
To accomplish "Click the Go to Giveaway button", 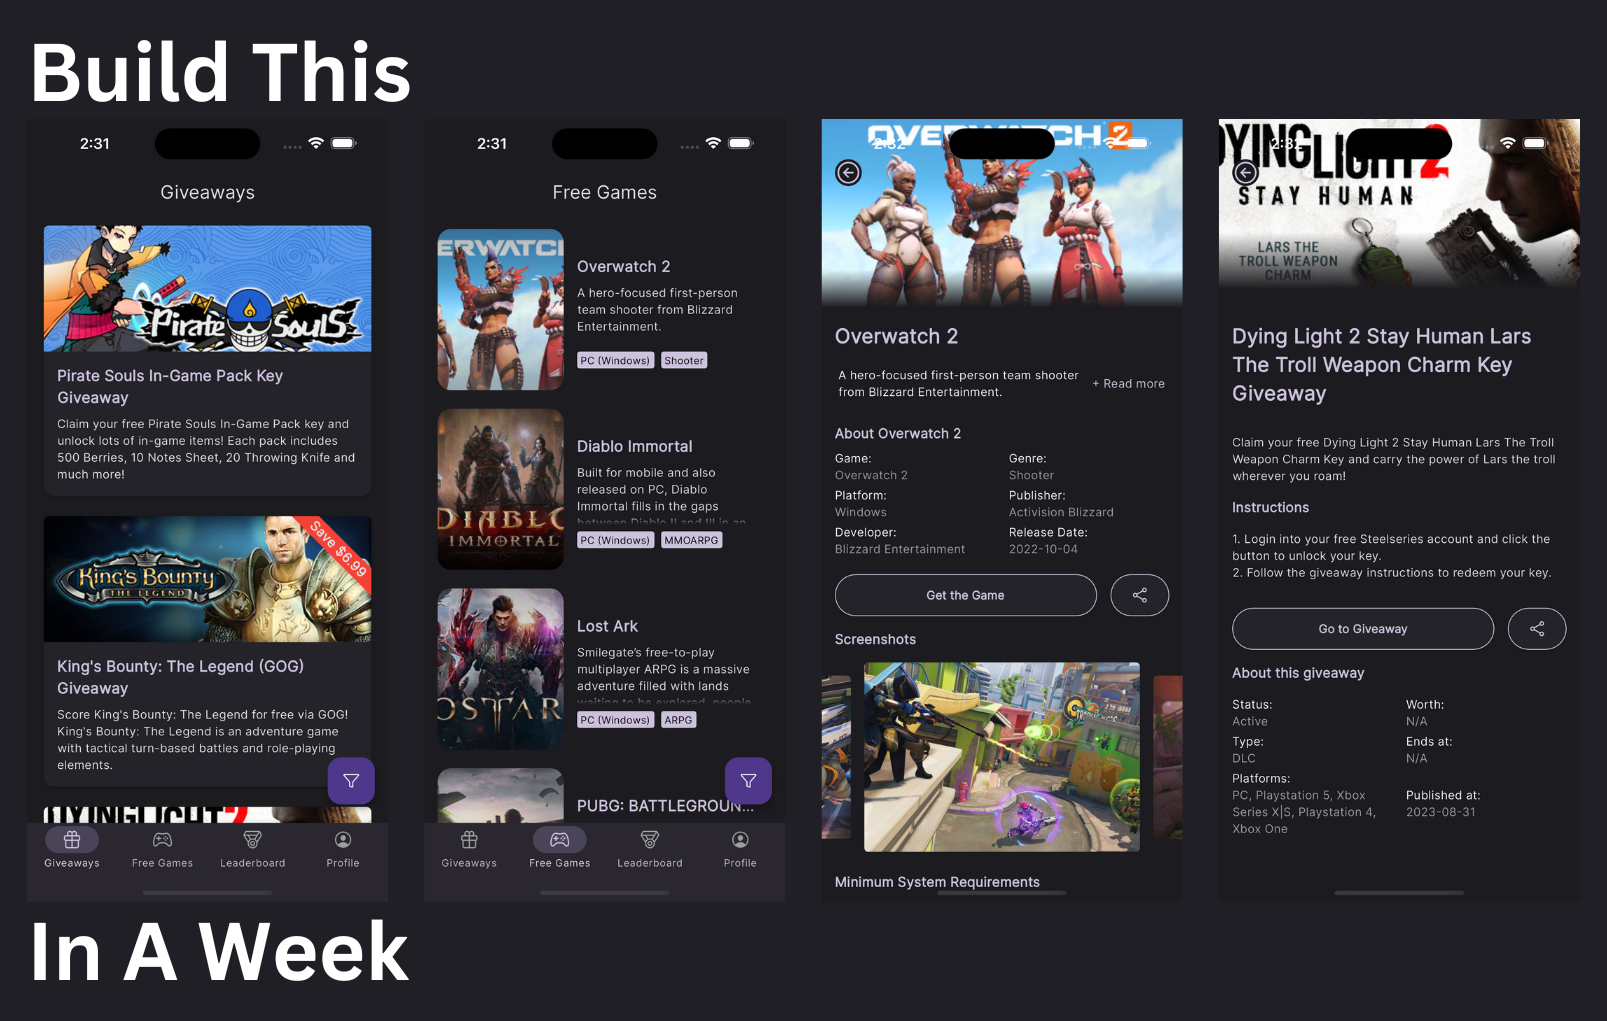I will coord(1363,629).
